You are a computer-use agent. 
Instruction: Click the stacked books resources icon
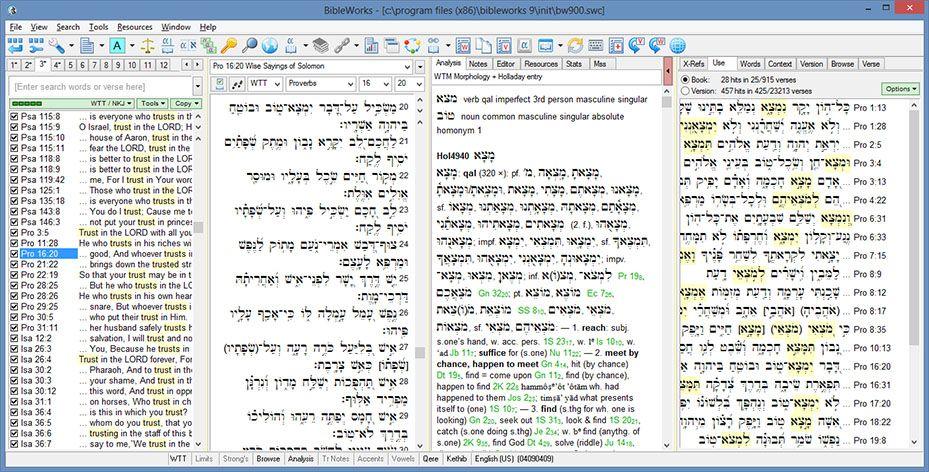click(x=321, y=46)
